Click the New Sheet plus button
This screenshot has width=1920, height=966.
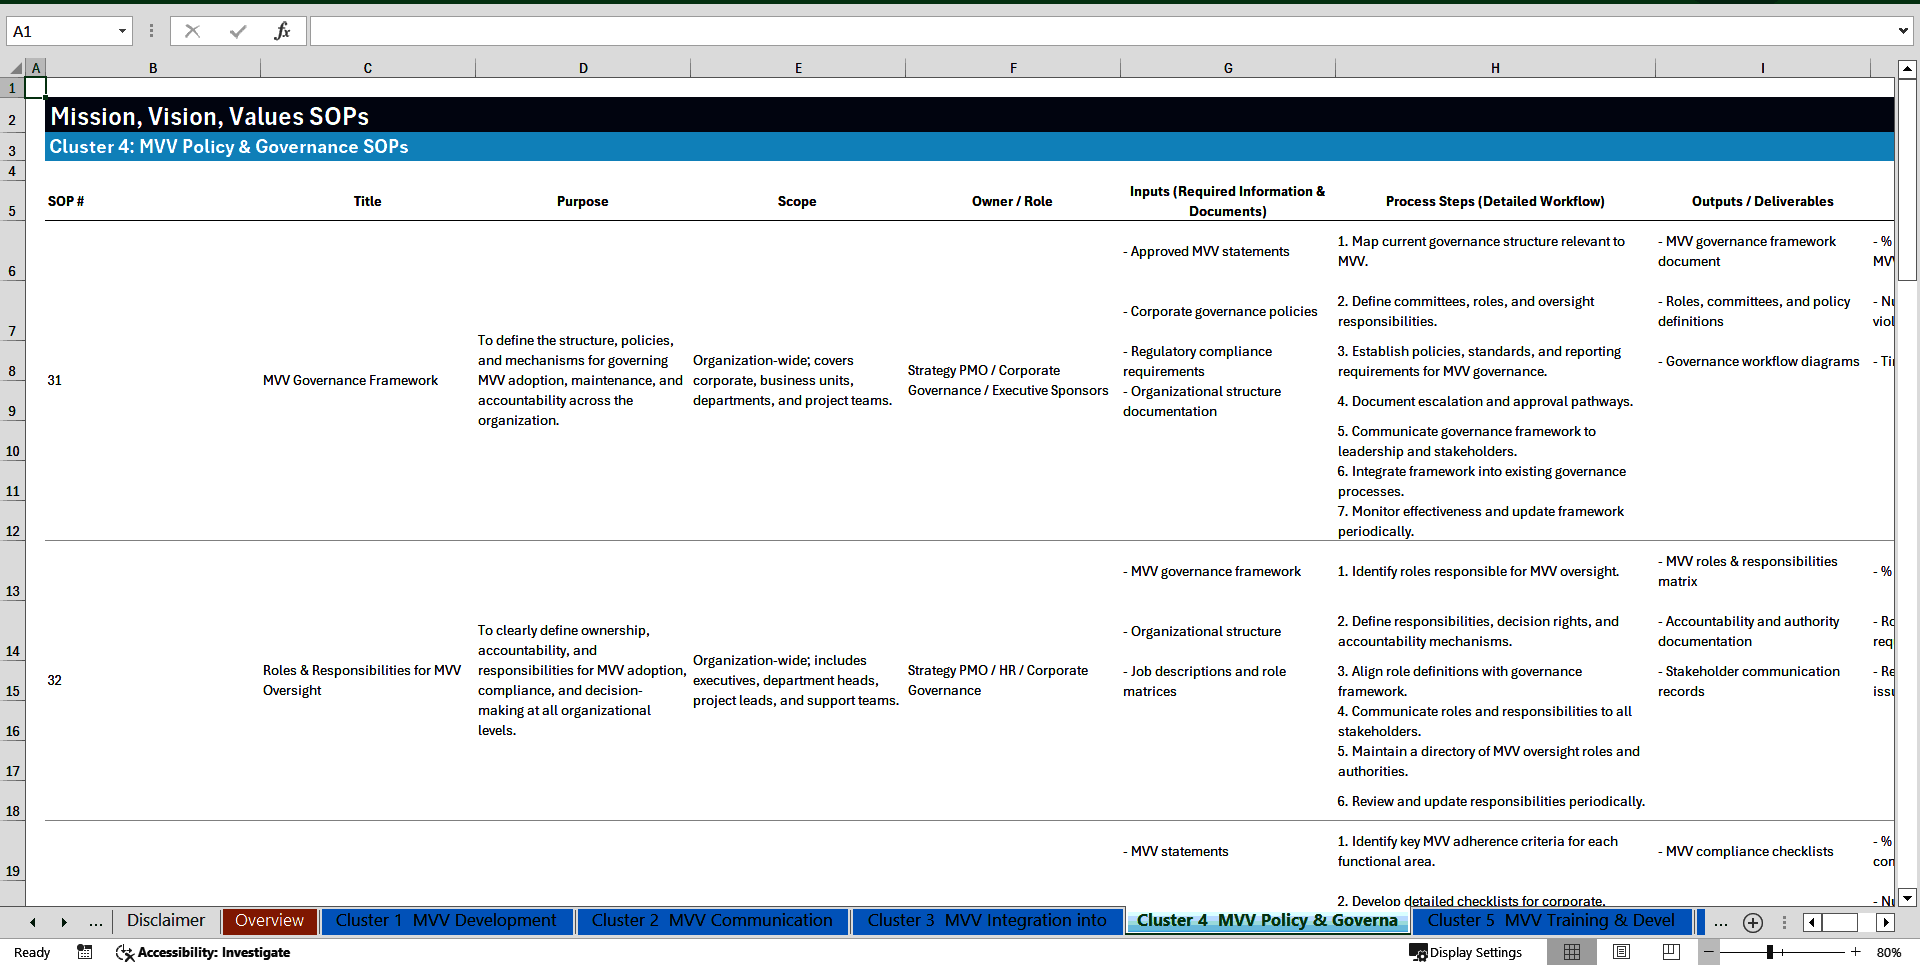tap(1752, 922)
